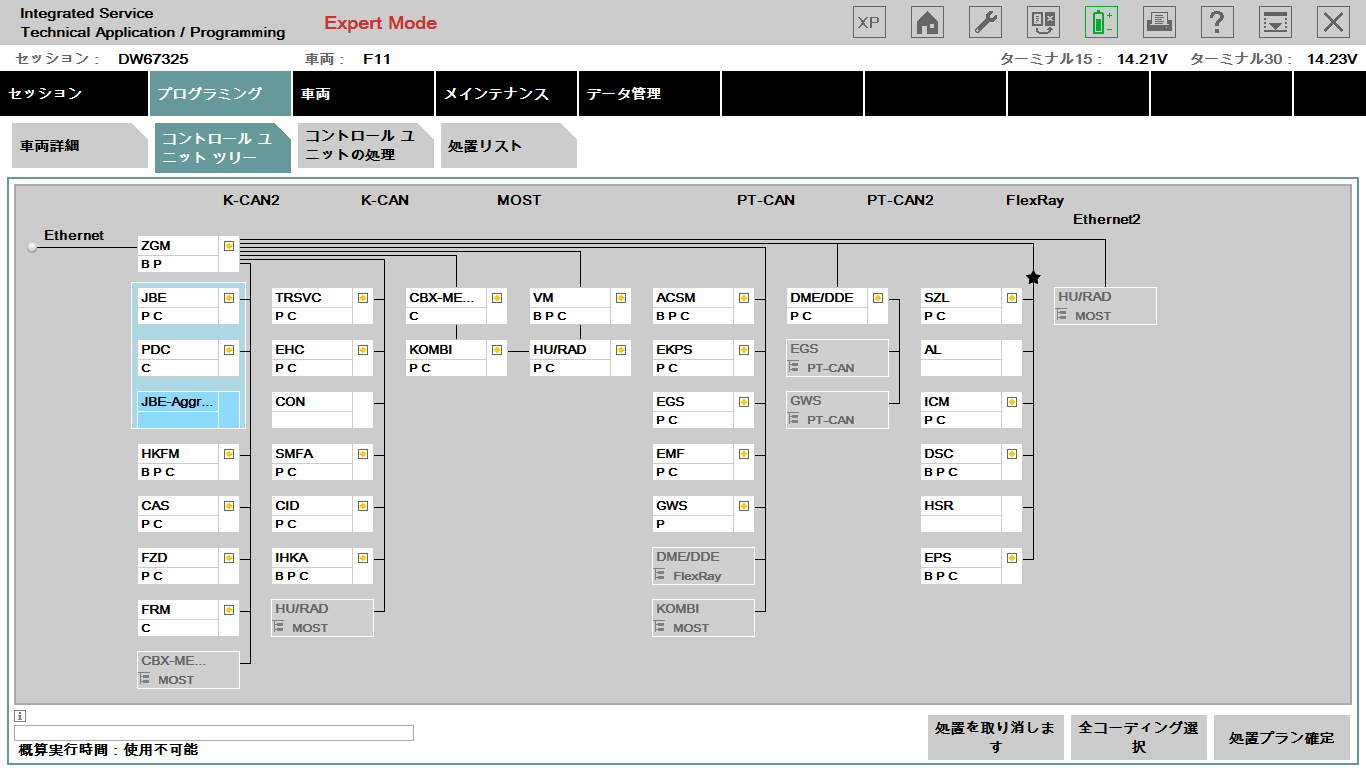Open the battery voltage status icon
The height and width of the screenshot is (768, 1366).
tap(1101, 22)
